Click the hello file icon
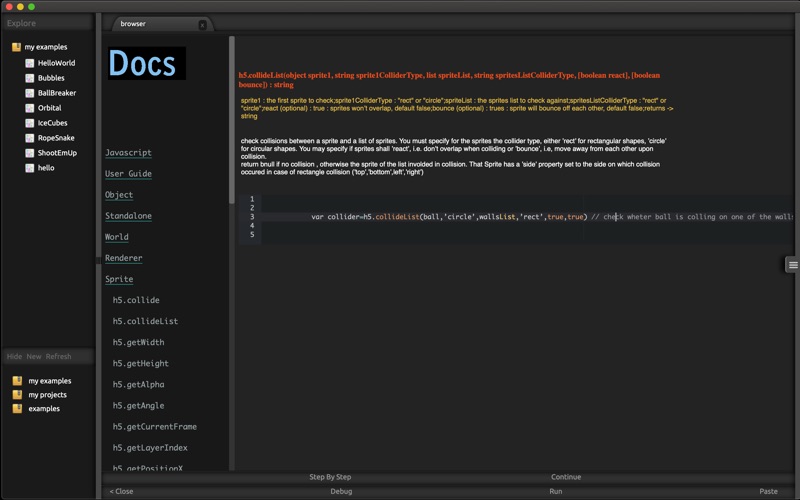Viewport: 800px width, 500px height. [x=30, y=168]
